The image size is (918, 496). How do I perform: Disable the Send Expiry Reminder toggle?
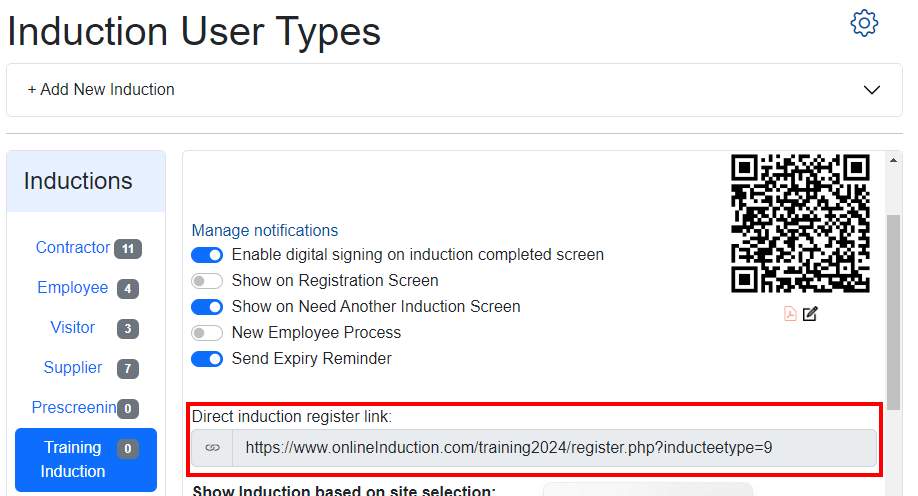click(207, 359)
